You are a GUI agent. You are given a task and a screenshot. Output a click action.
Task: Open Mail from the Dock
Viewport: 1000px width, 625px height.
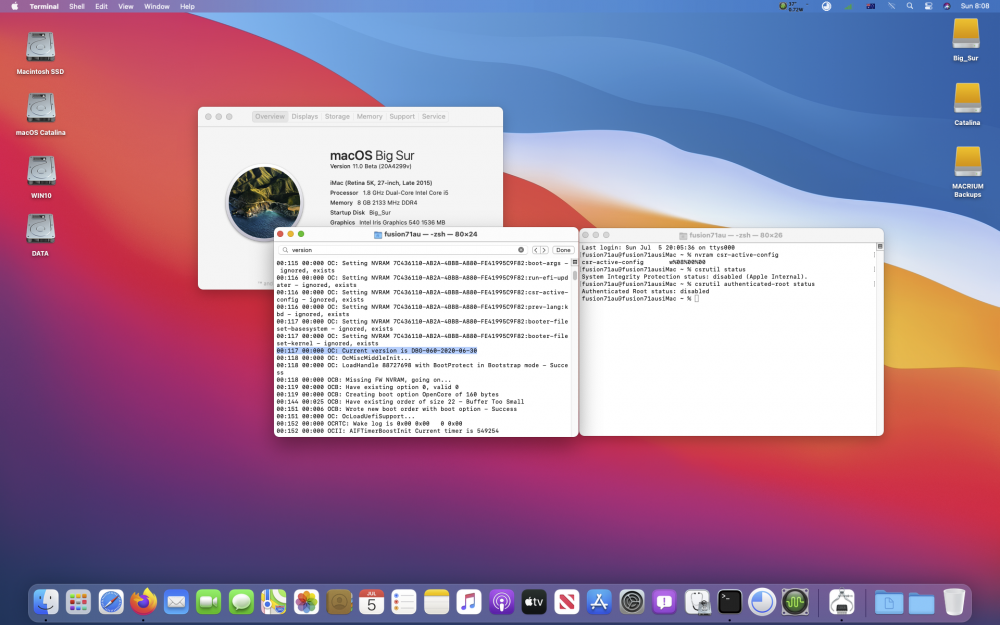(176, 601)
